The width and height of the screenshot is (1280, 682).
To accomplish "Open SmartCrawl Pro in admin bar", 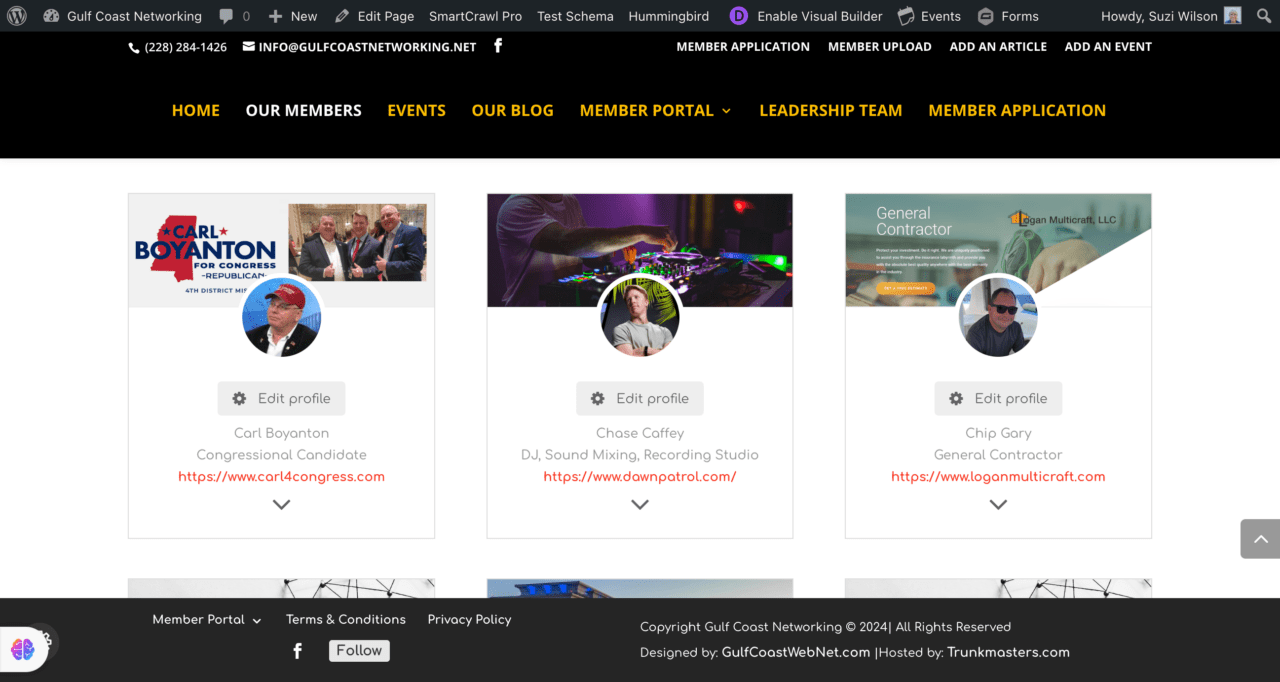I will pos(475,16).
